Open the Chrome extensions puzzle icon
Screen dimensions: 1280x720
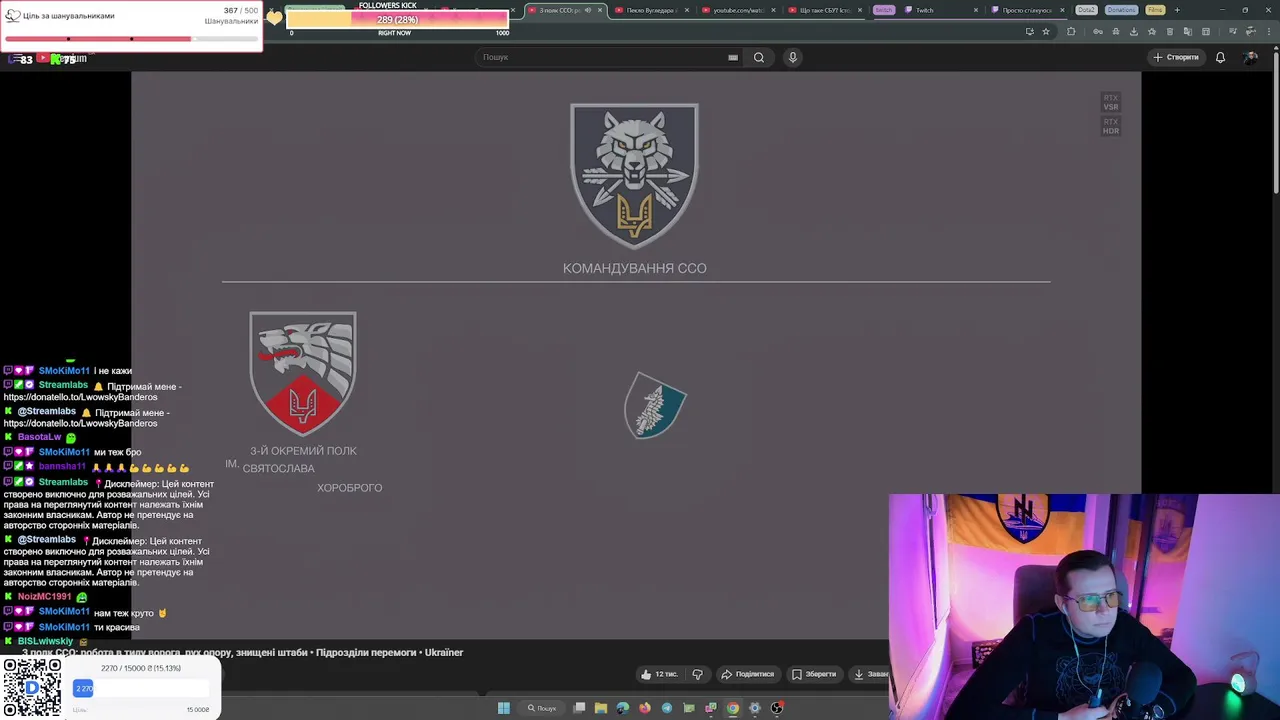click(x=1071, y=31)
